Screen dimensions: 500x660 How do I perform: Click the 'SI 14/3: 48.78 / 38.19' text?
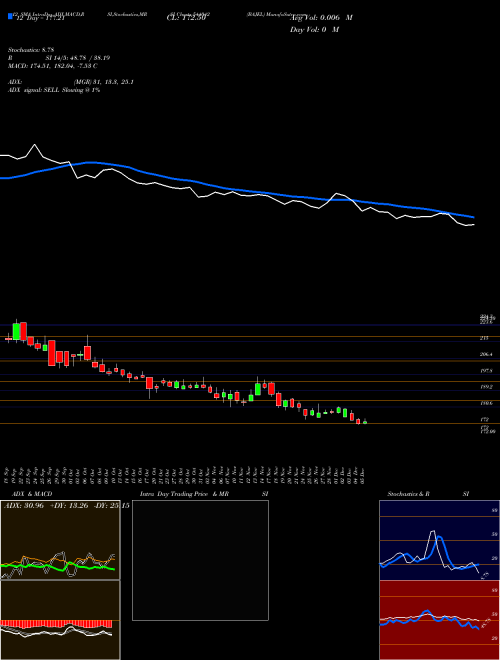pyautogui.click(x=77, y=58)
